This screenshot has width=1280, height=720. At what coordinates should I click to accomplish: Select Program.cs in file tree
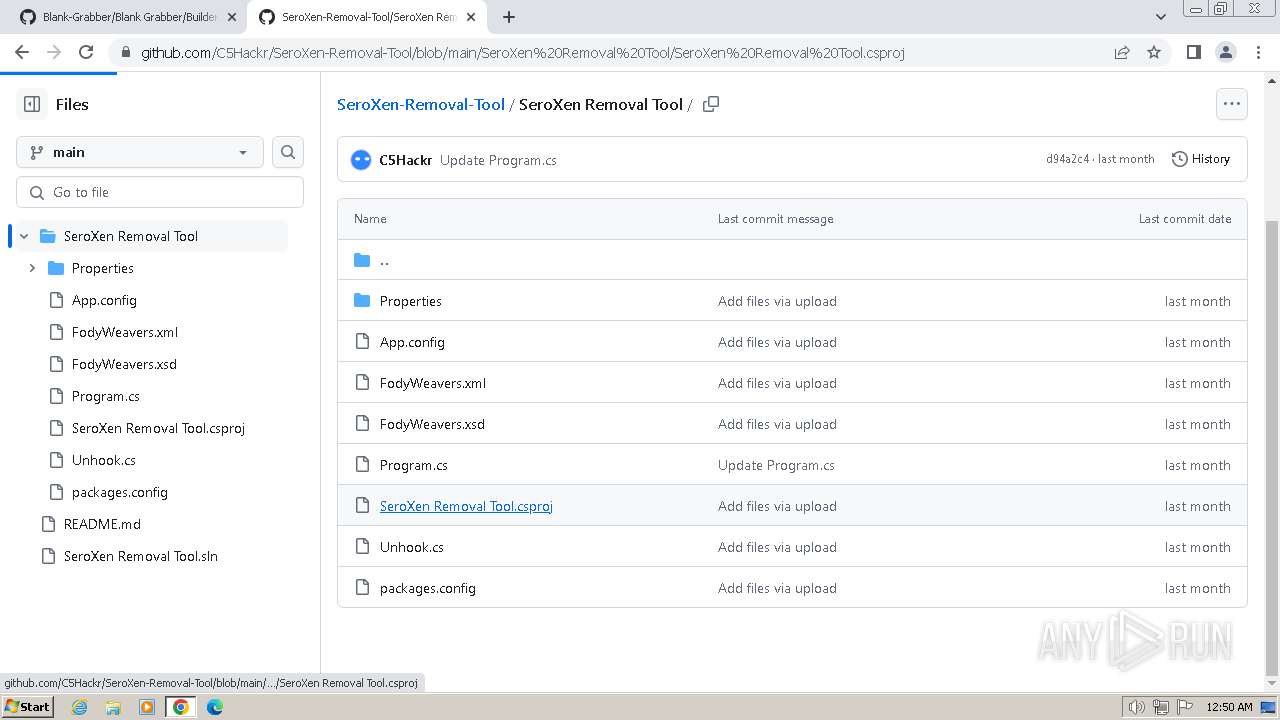point(106,396)
